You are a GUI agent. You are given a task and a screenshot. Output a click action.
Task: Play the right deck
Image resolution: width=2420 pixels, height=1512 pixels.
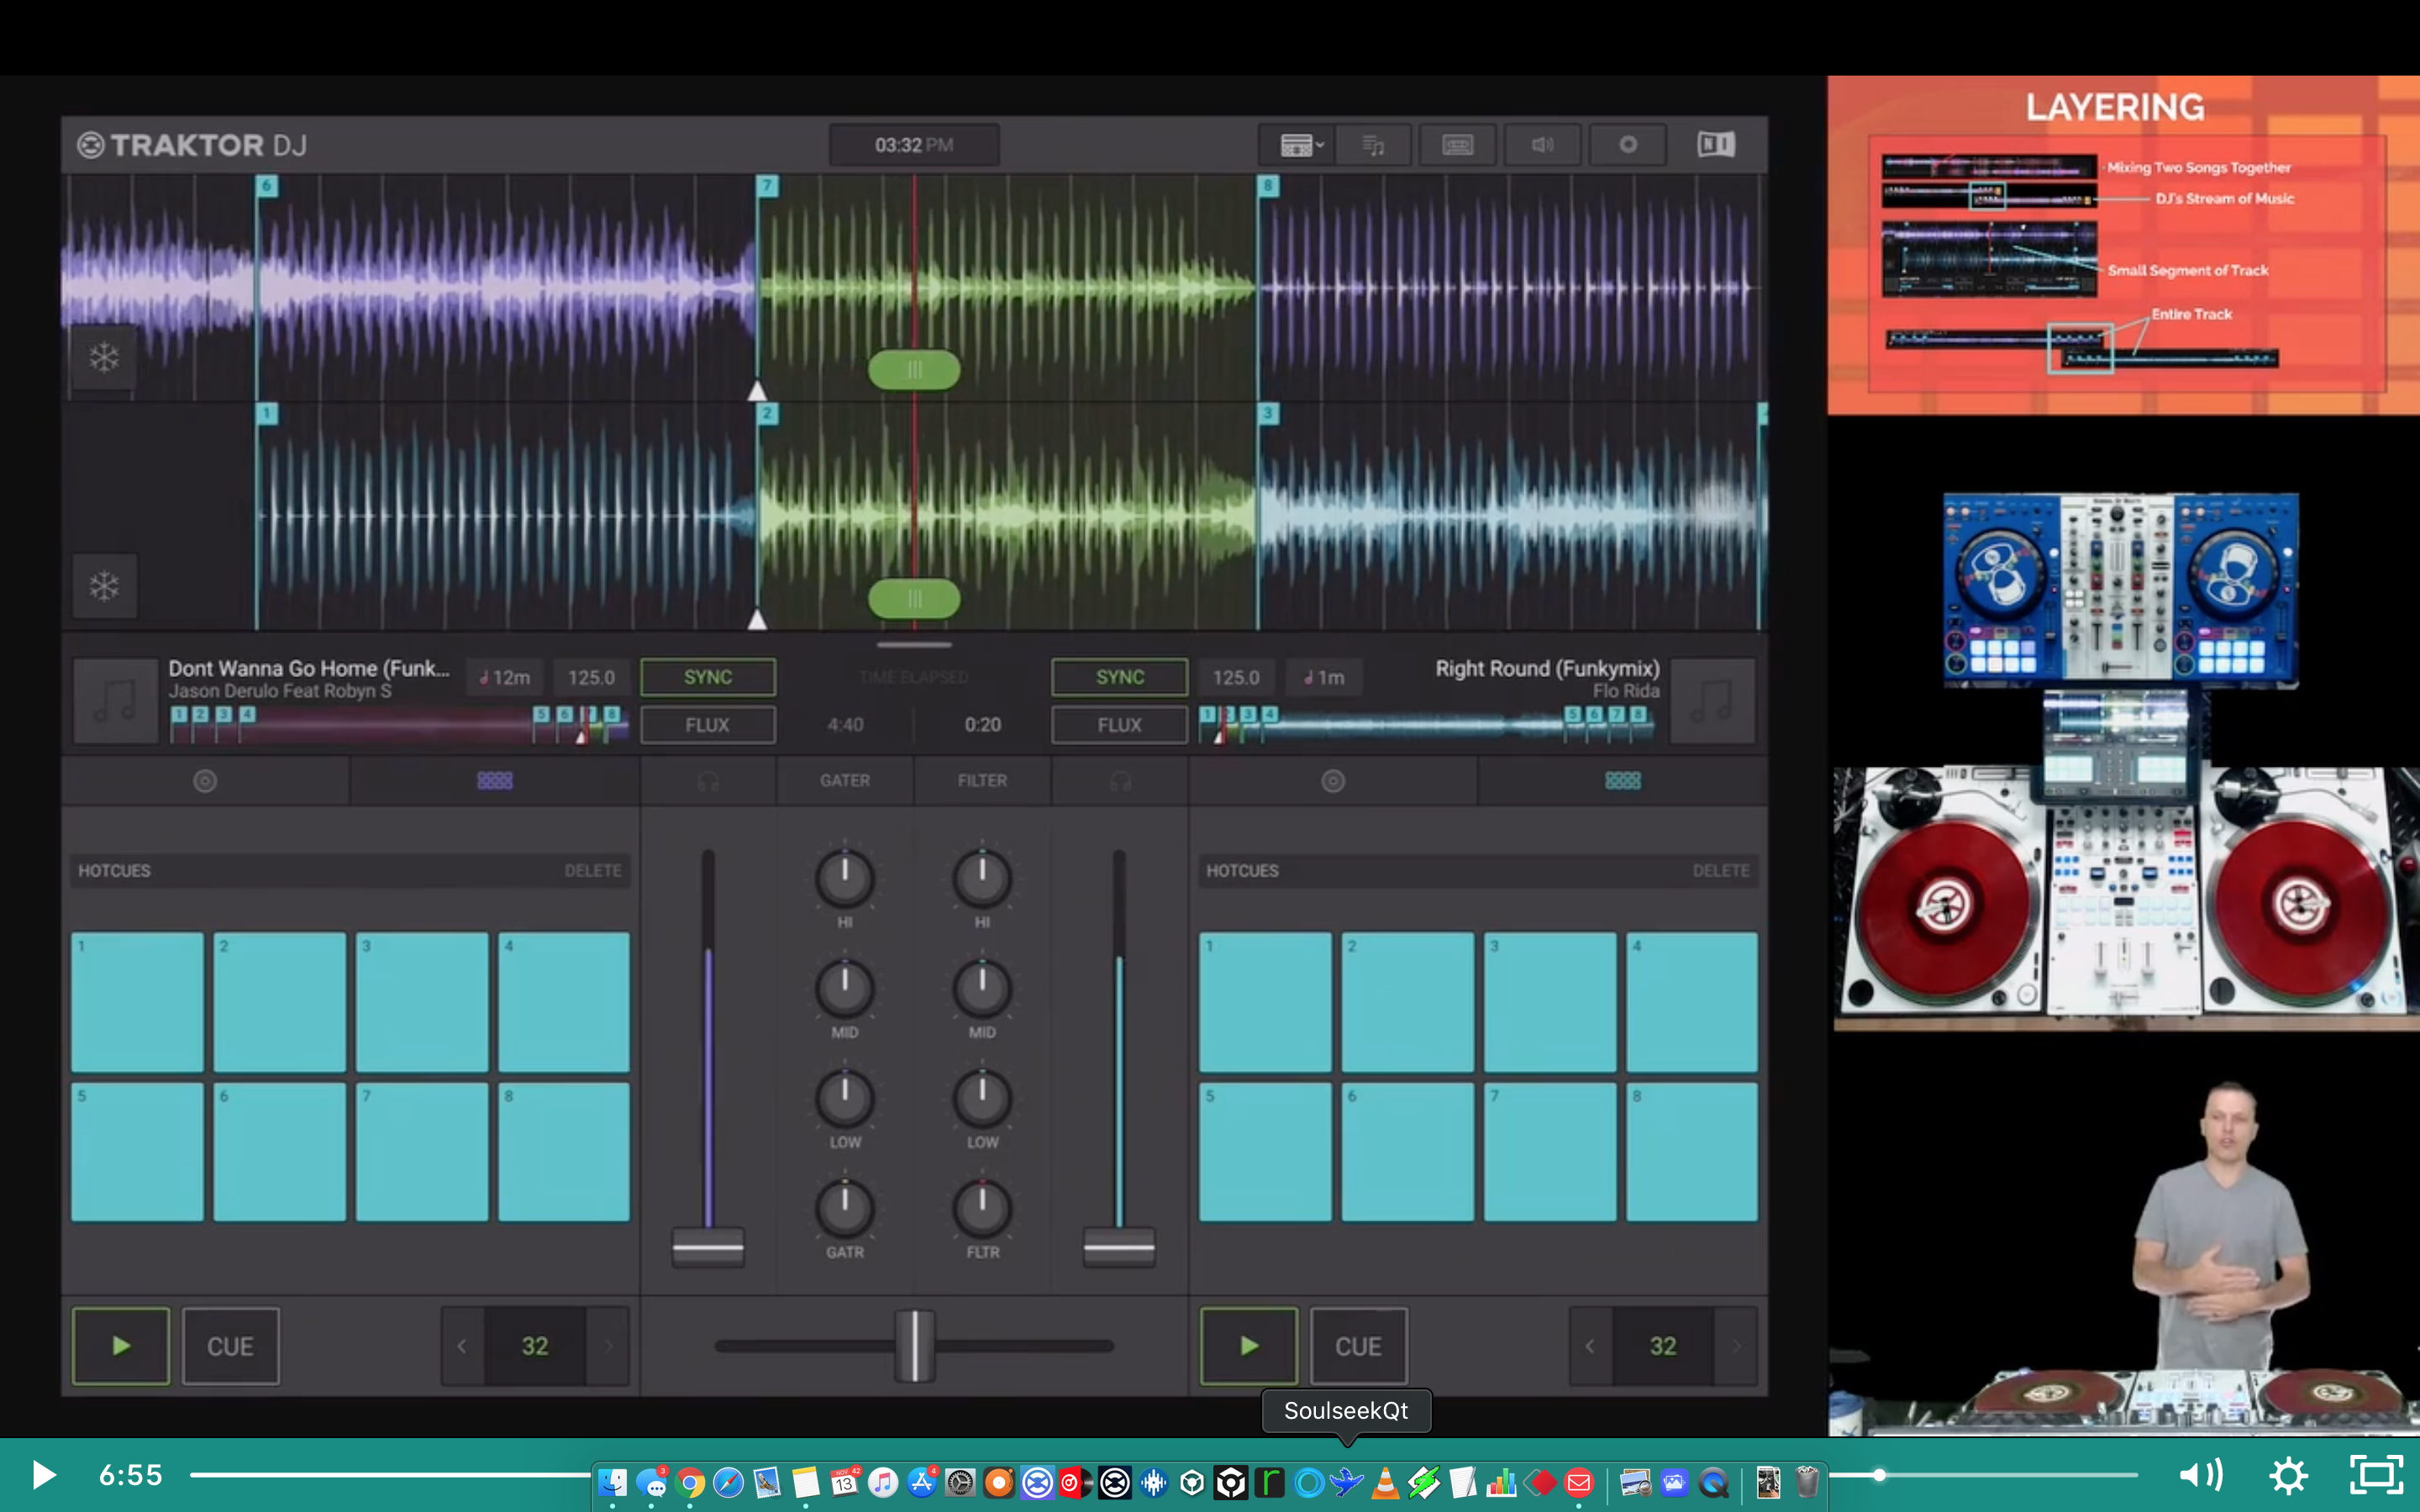[x=1249, y=1346]
